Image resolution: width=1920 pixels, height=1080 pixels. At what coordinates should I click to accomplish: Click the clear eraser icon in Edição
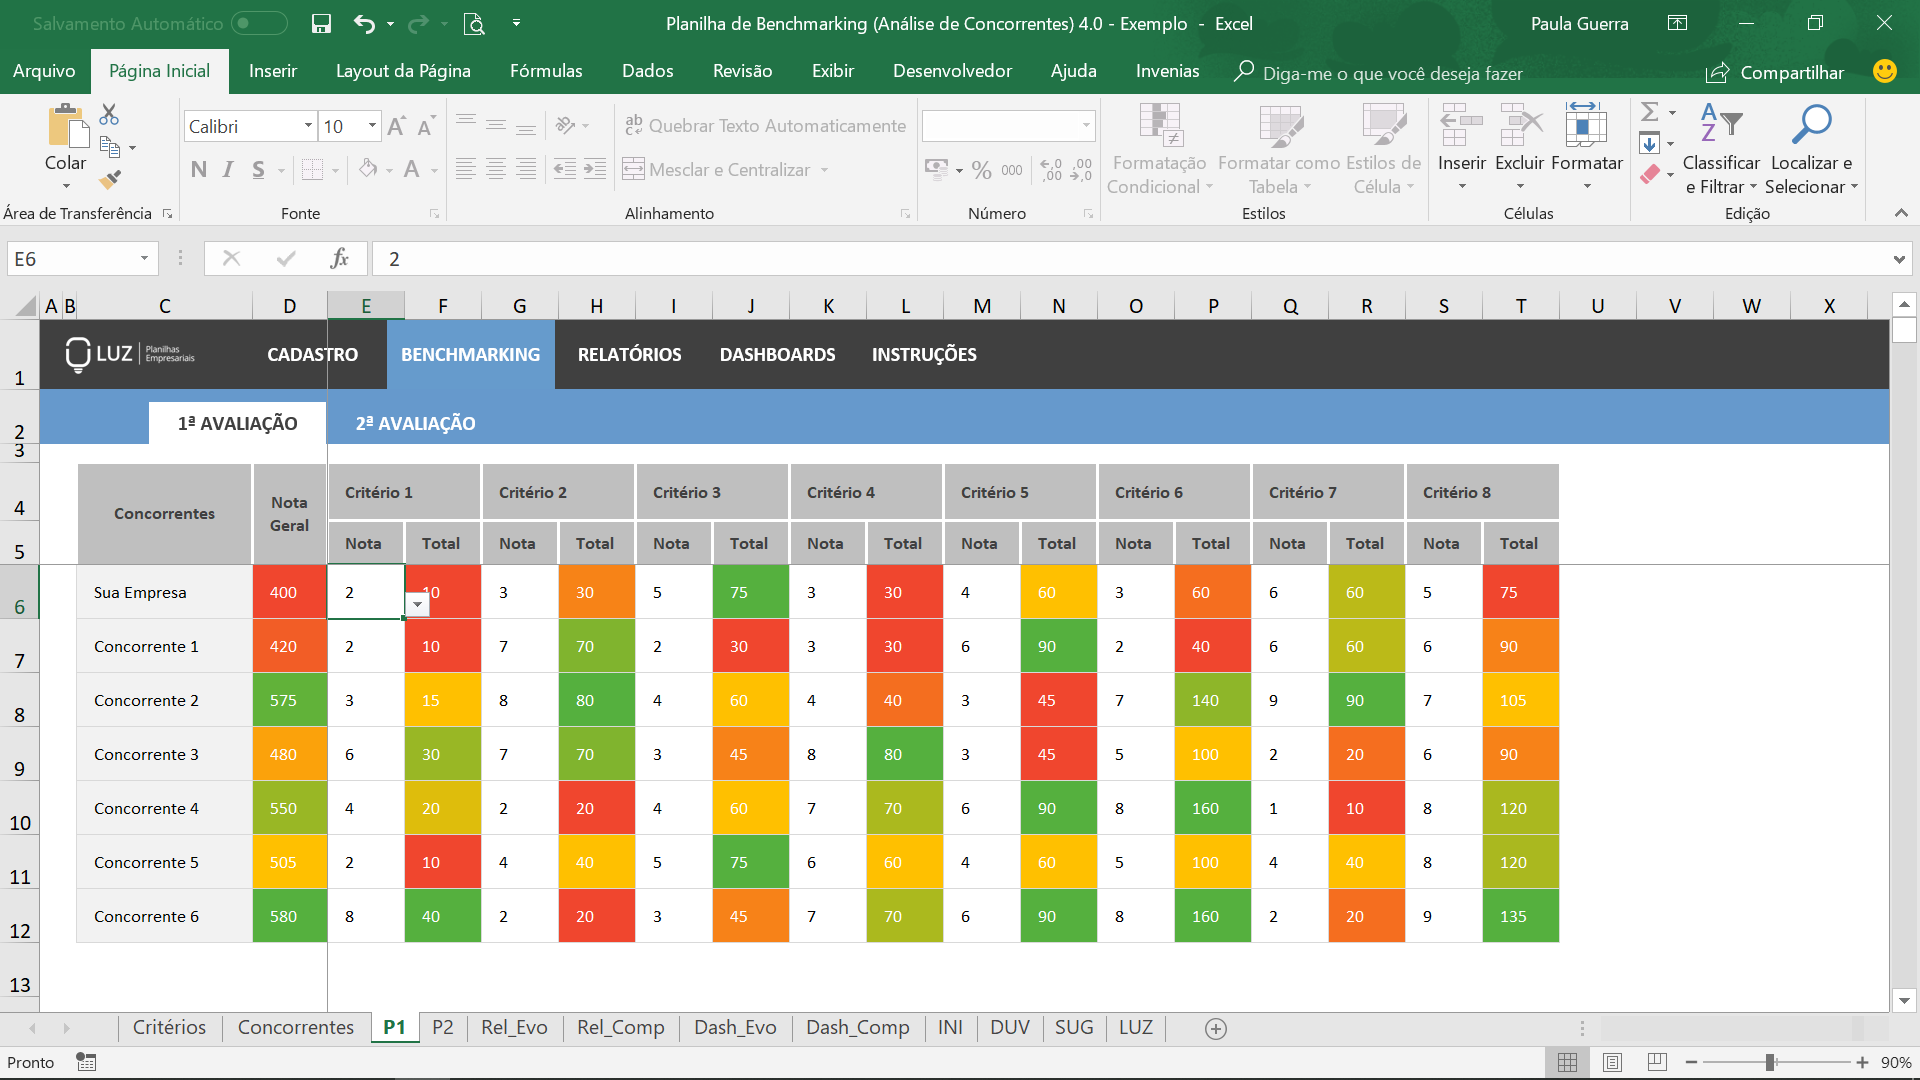(1650, 174)
